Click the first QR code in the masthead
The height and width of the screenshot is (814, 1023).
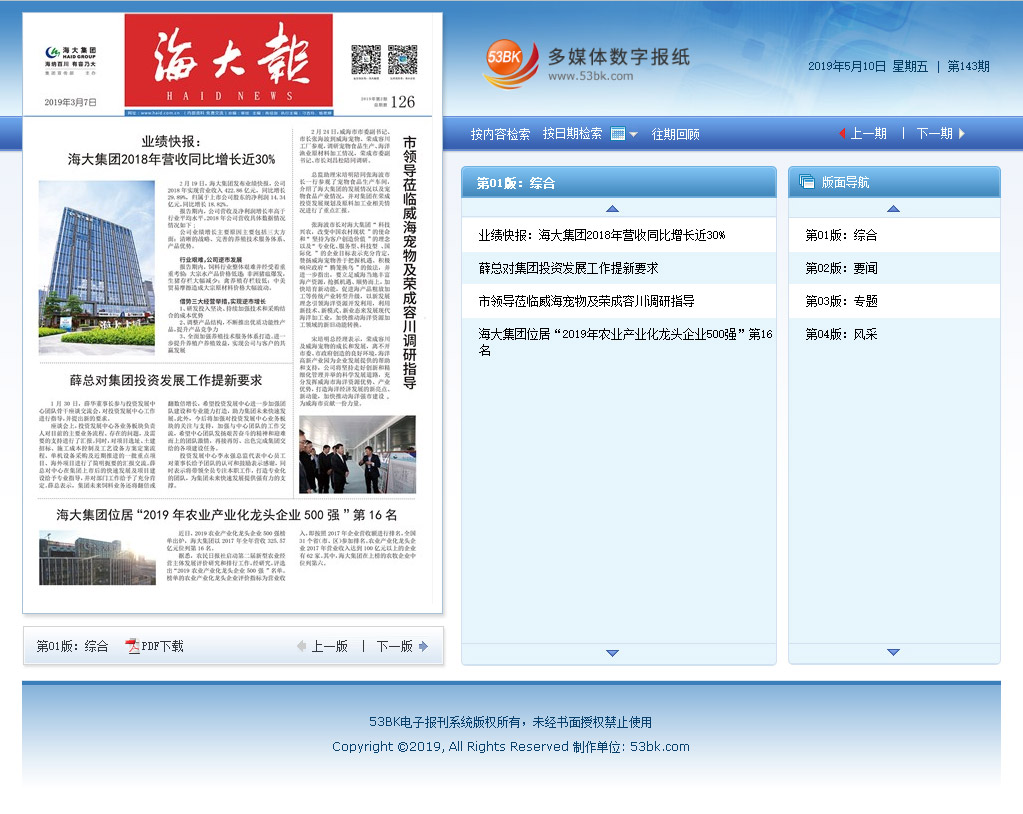click(x=366, y=61)
